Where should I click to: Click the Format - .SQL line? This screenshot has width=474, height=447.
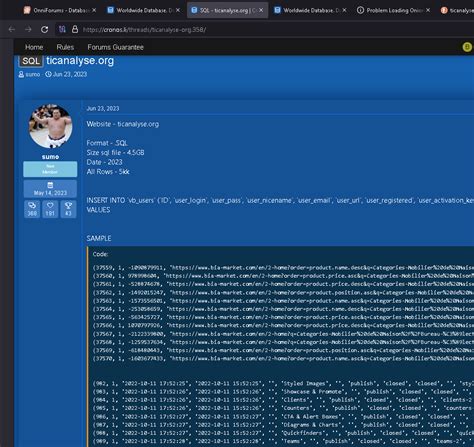tap(107, 143)
